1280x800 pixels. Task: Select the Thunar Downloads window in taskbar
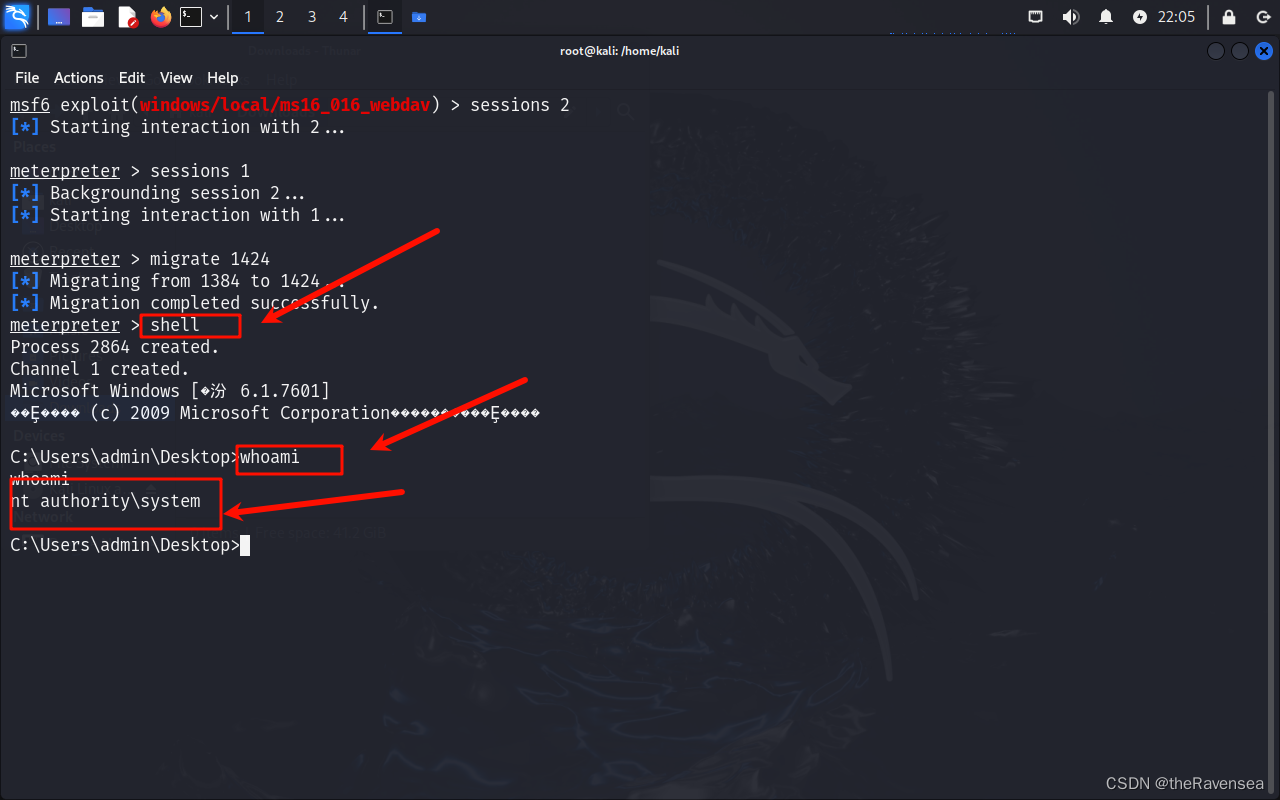(x=419, y=17)
